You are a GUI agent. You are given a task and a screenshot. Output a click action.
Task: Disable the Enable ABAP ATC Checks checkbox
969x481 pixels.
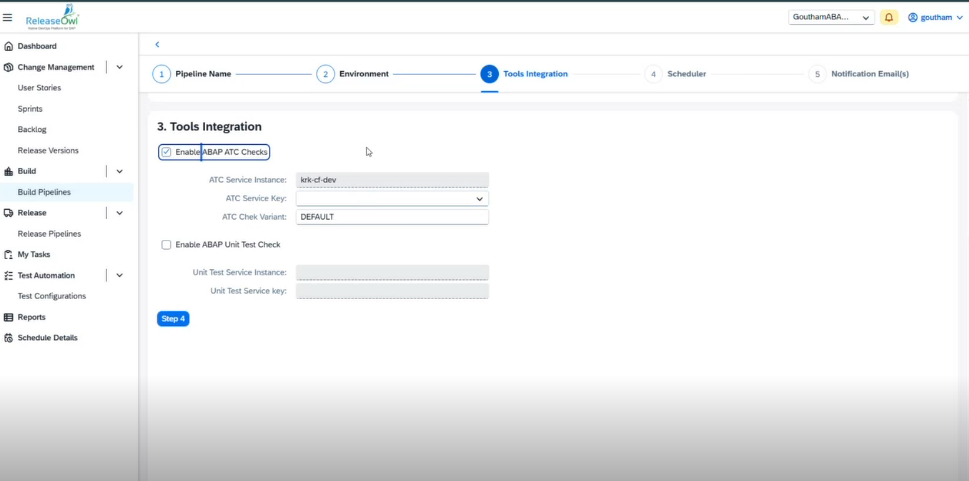(x=166, y=152)
